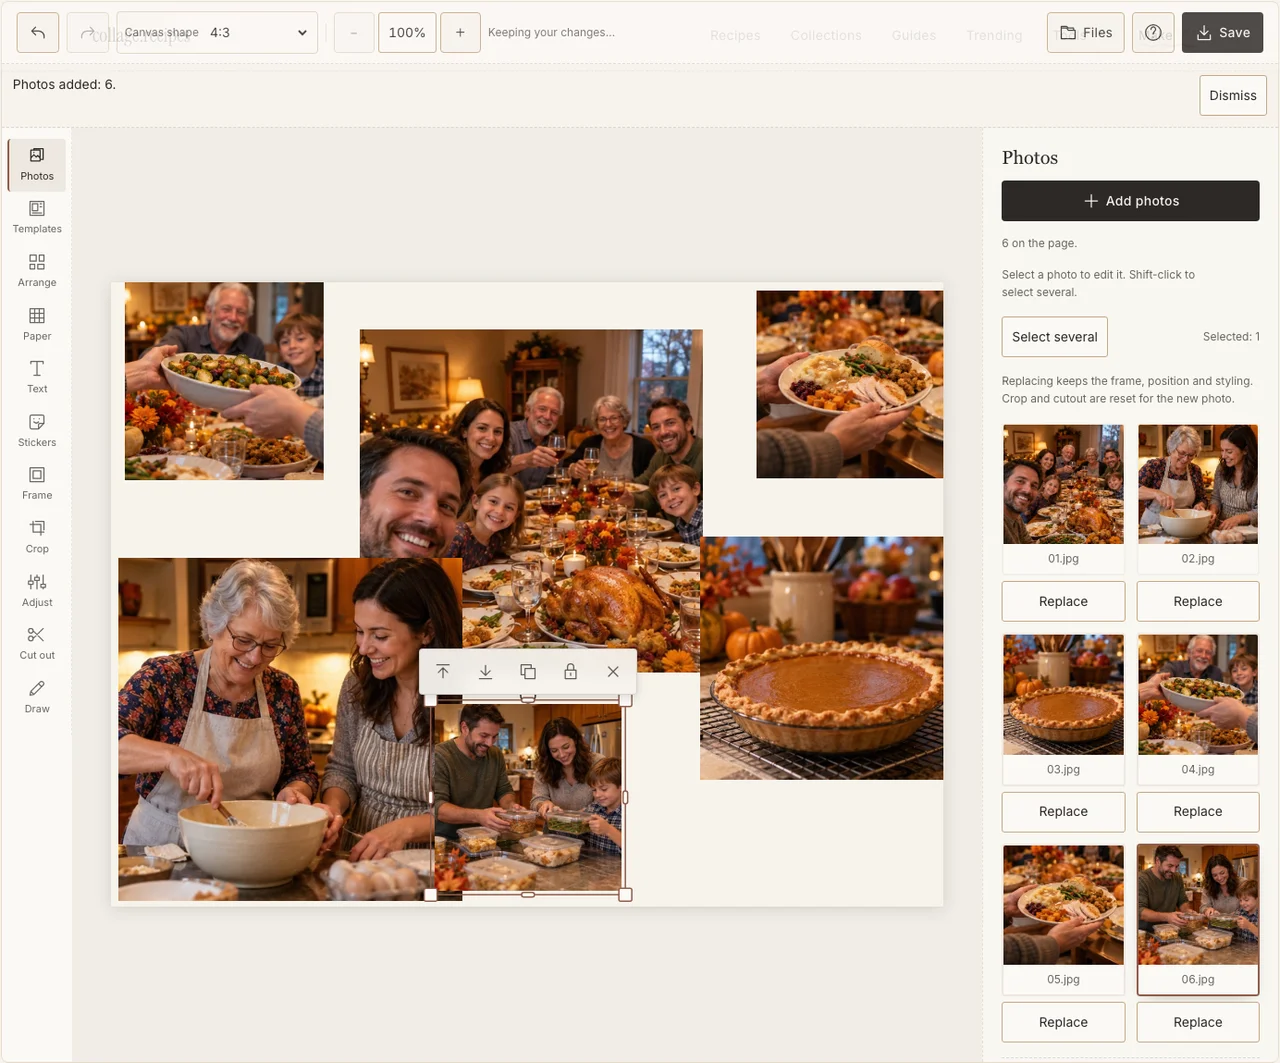Send selected photo to back
Viewport: 1280px width, 1063px height.
[x=485, y=672]
